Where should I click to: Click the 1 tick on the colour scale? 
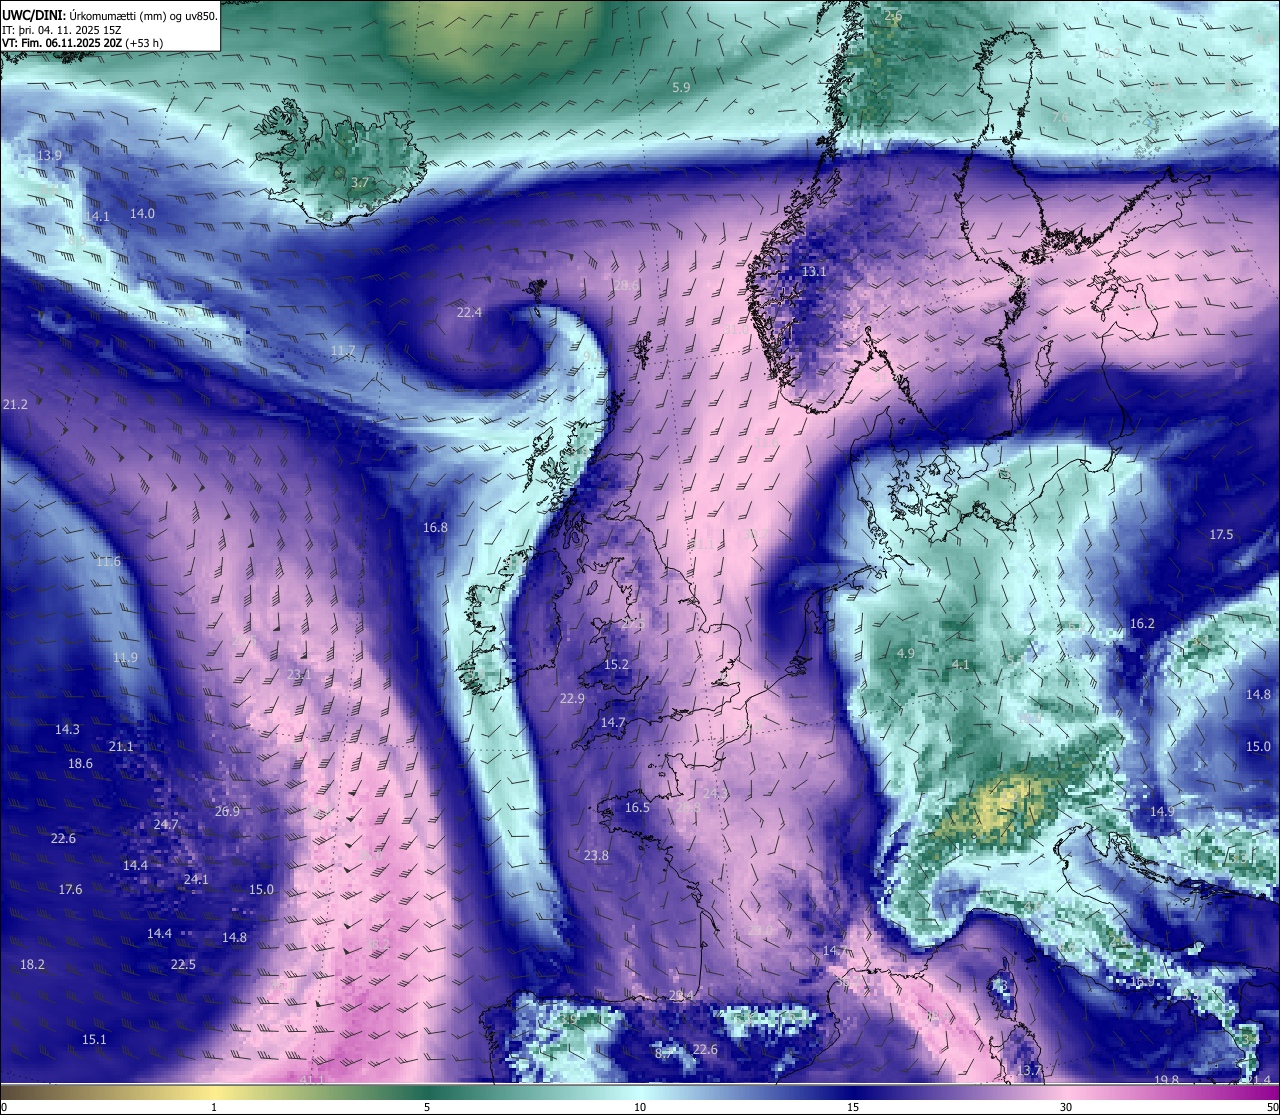click(x=214, y=1107)
